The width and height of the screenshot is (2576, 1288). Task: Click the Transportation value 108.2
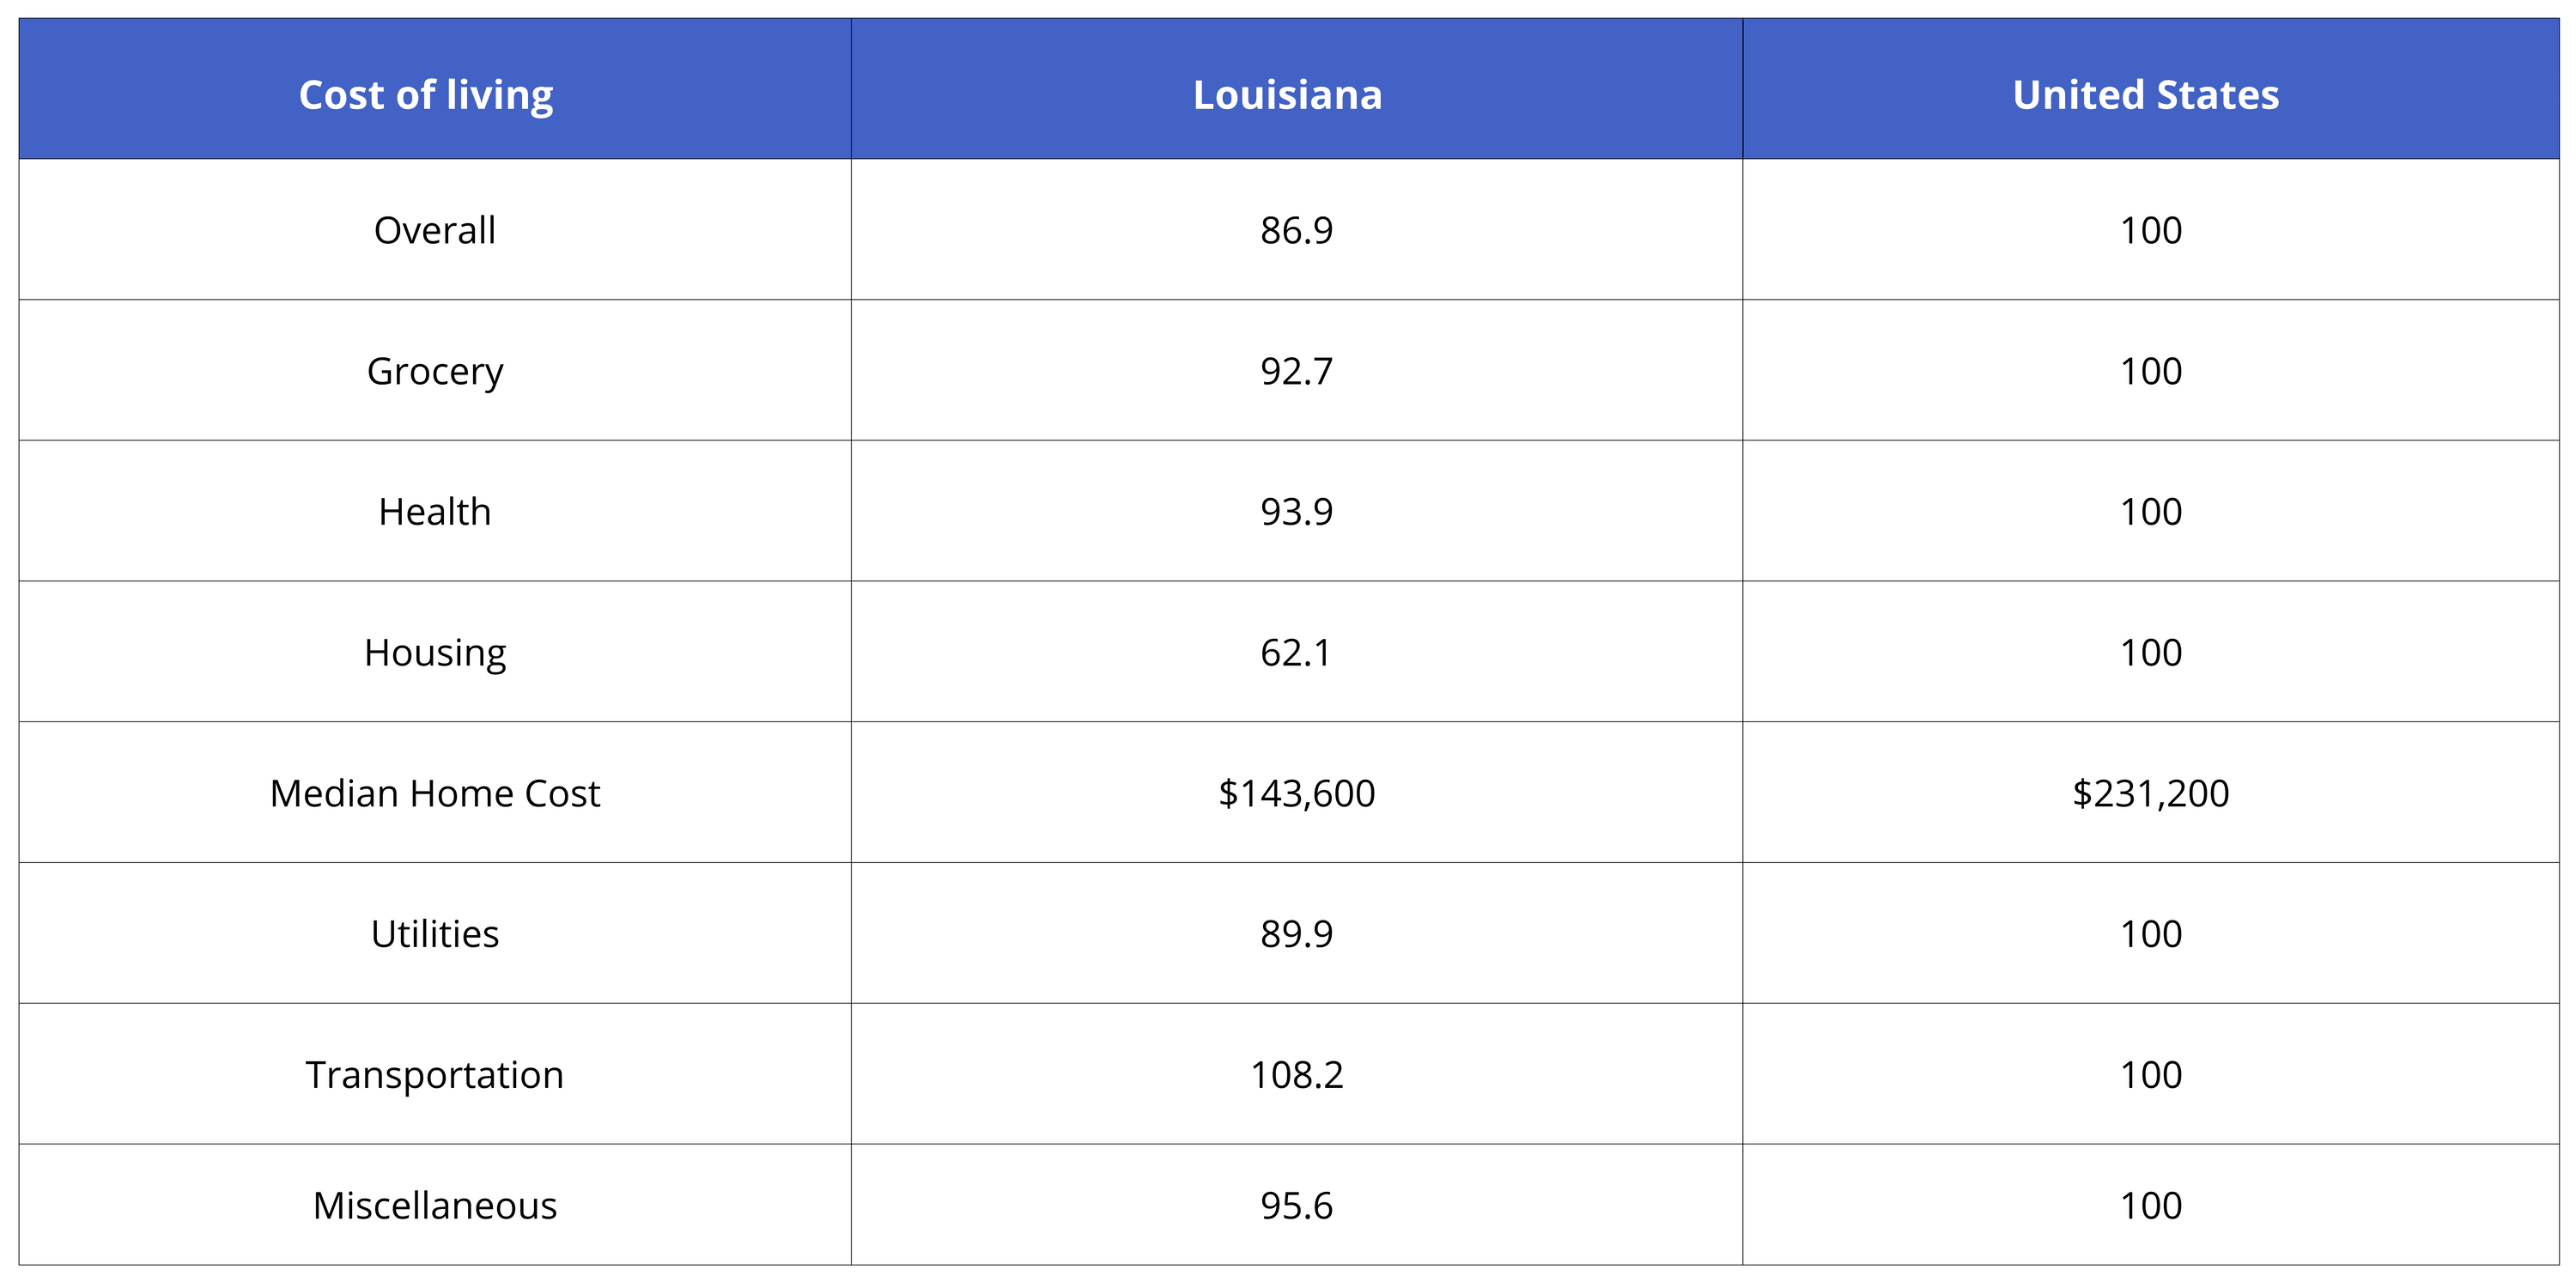[x=1297, y=1075]
